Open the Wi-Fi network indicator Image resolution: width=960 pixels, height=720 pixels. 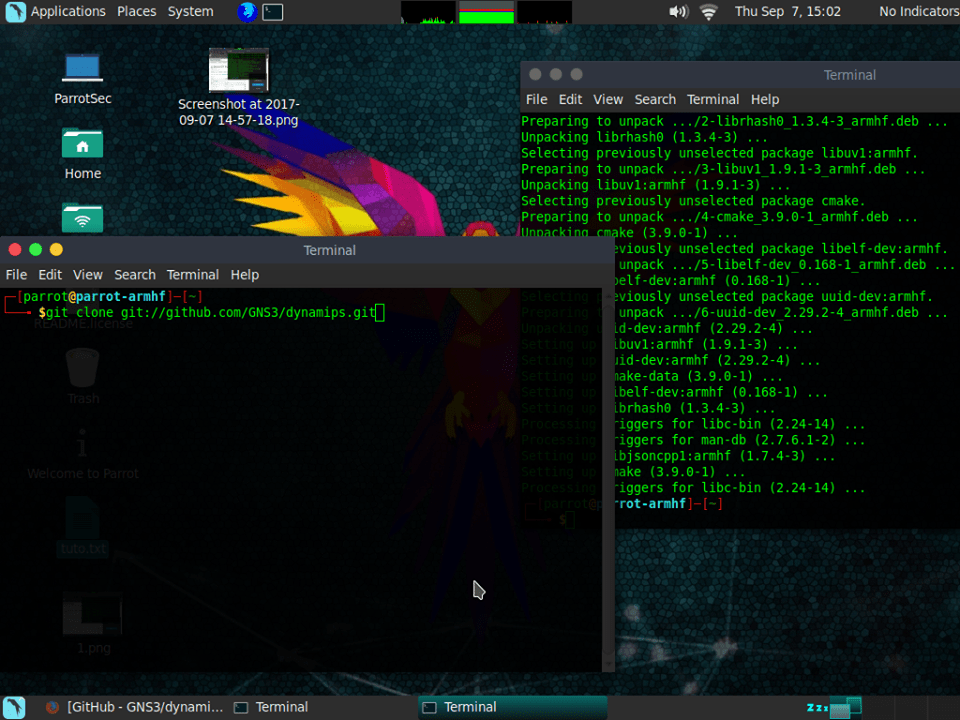click(x=708, y=12)
